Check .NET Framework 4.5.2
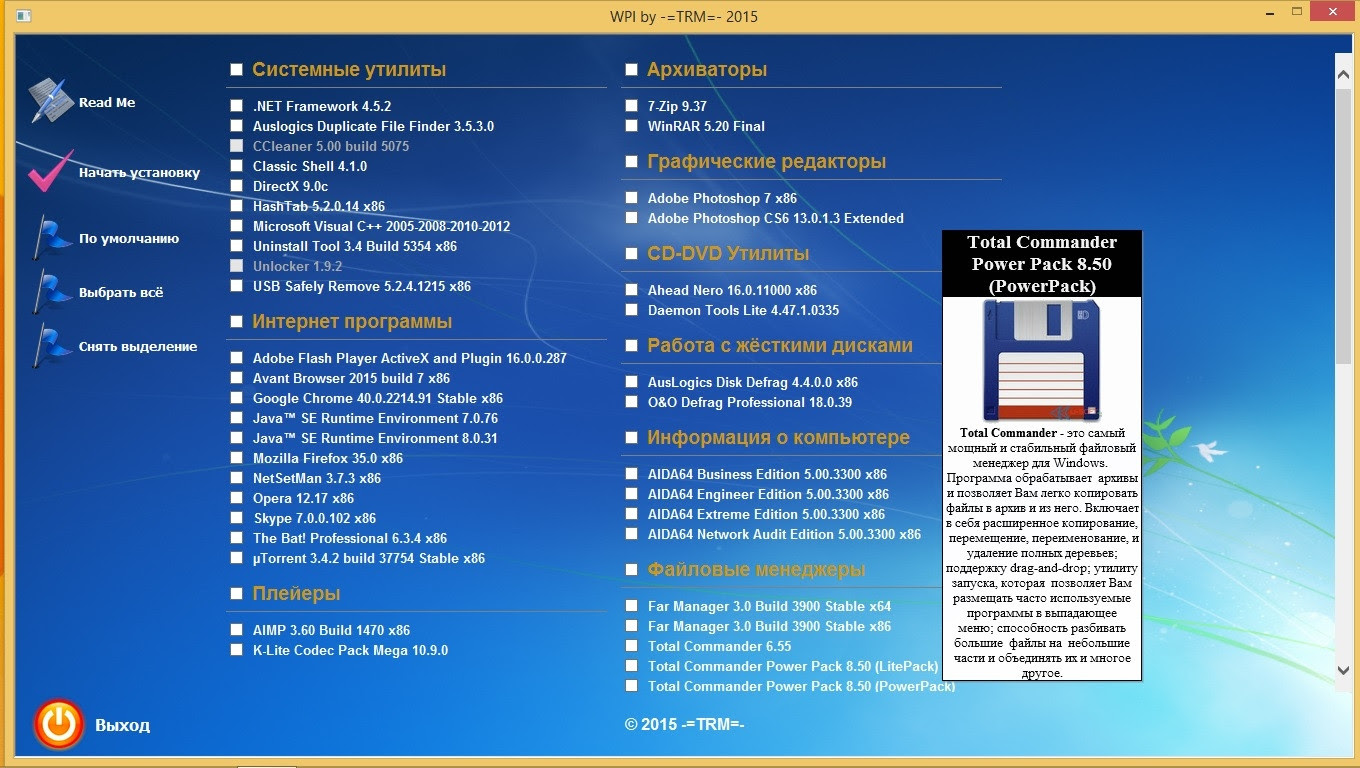Image resolution: width=1360 pixels, height=768 pixels. 236,106
